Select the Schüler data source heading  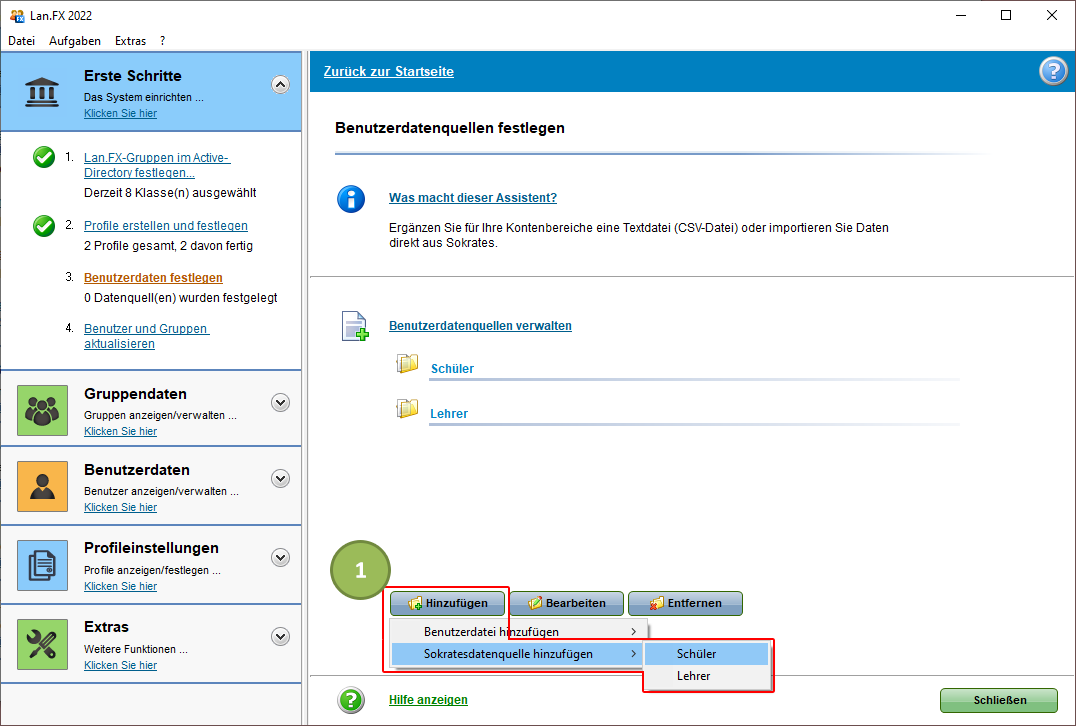452,368
